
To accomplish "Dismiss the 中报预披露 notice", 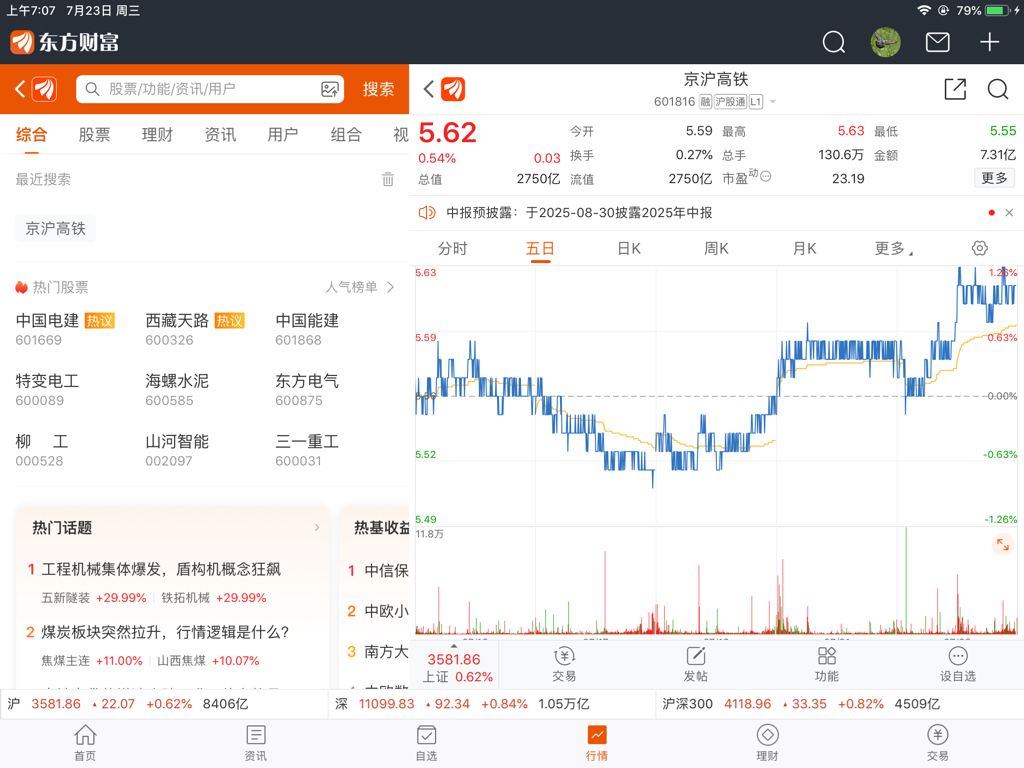I will tap(1009, 213).
